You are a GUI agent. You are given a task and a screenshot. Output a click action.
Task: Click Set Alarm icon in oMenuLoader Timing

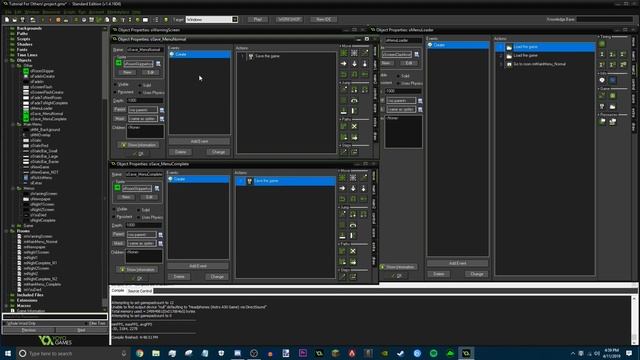[602, 44]
